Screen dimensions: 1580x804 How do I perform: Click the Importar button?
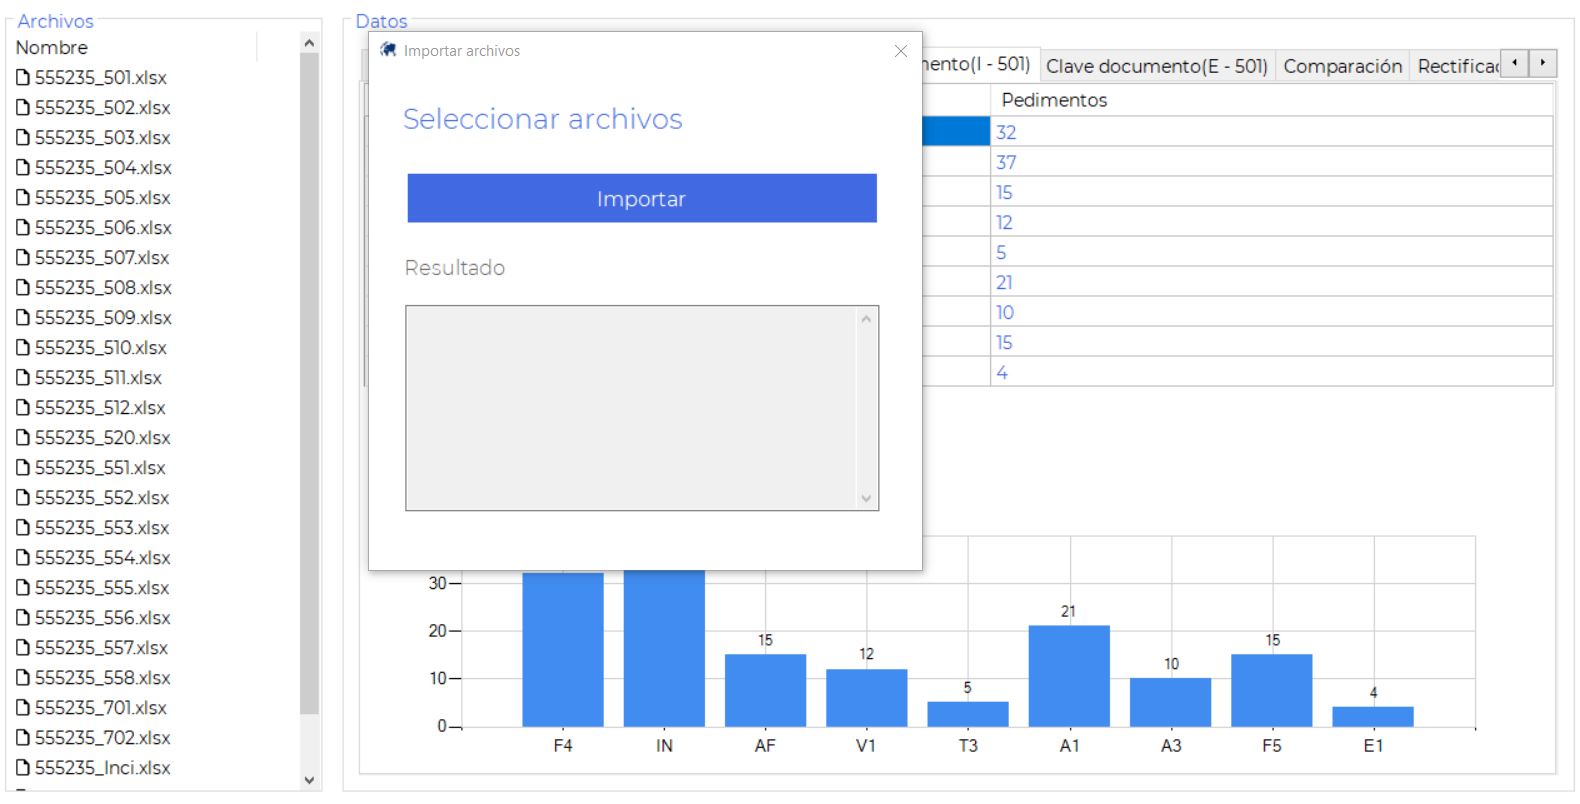(x=641, y=198)
